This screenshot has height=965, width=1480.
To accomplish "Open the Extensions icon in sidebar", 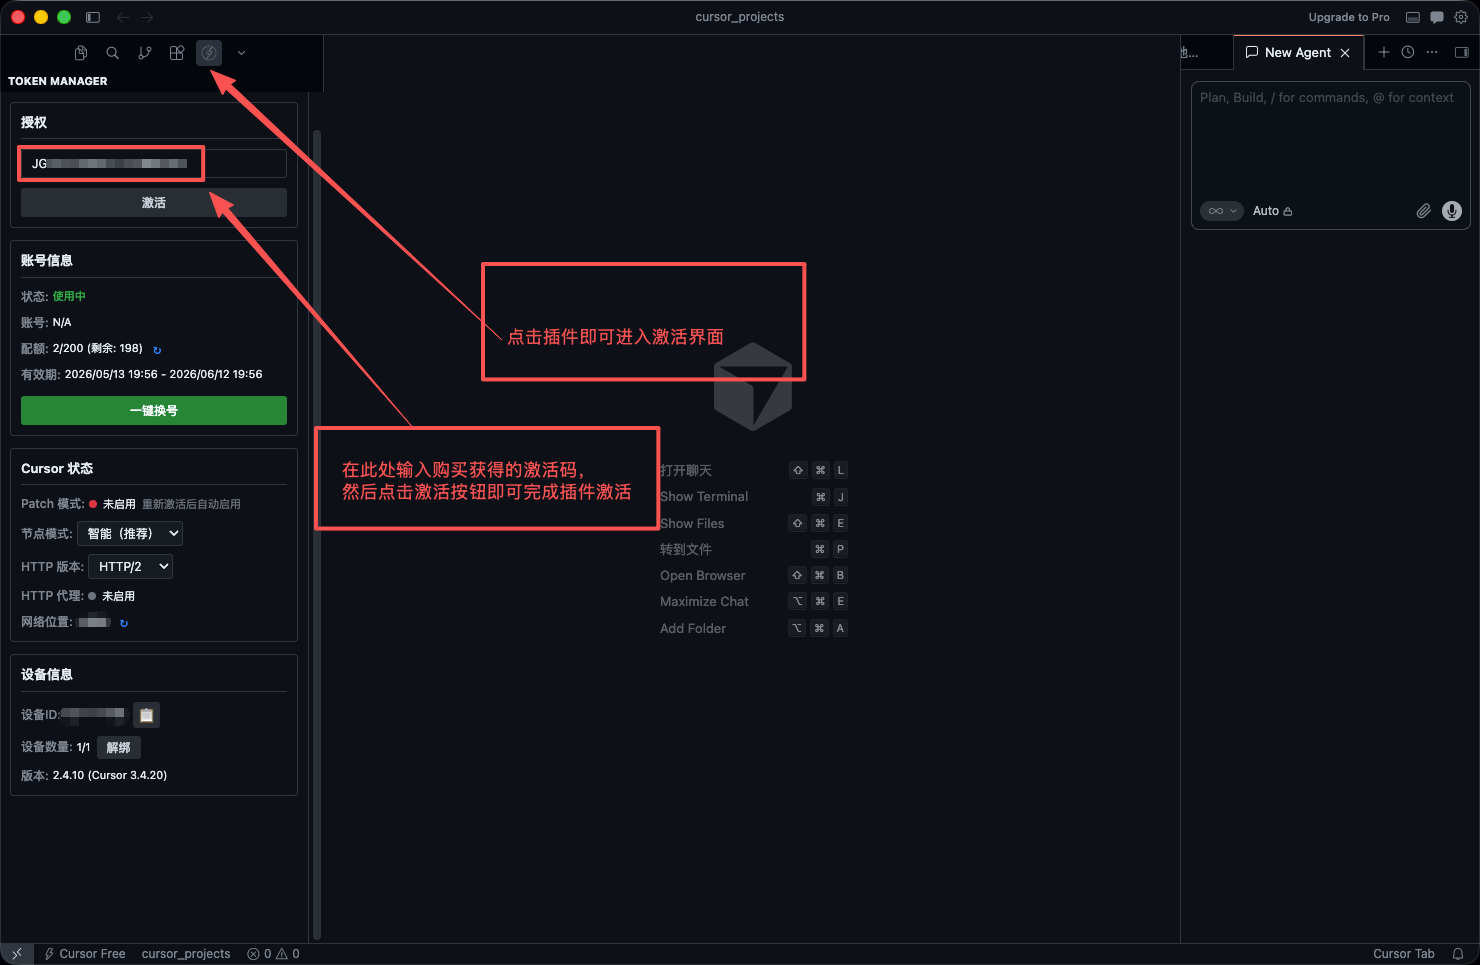I will (x=177, y=53).
